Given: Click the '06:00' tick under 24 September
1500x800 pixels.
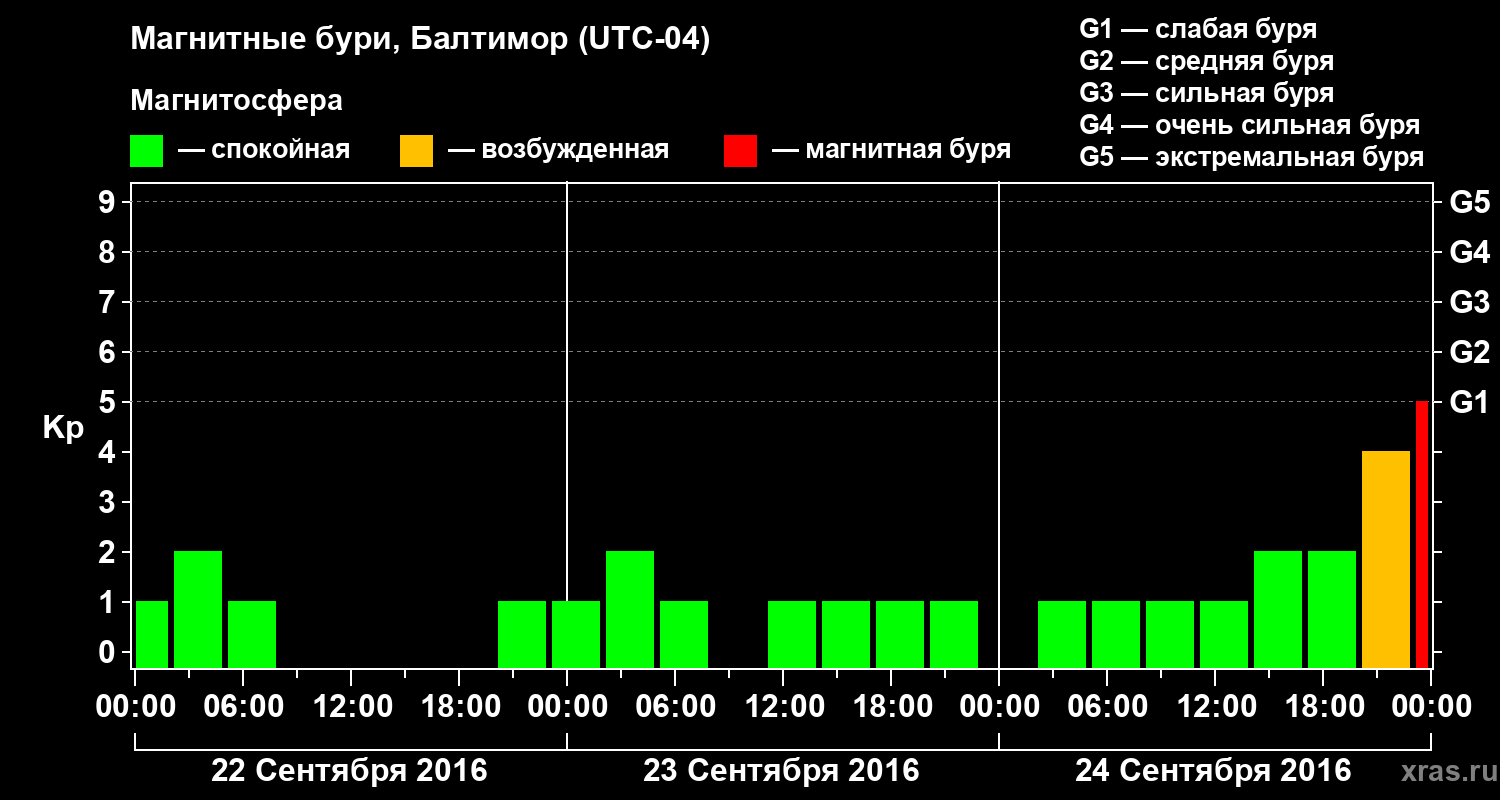Looking at the screenshot, I should pyautogui.click(x=1106, y=707).
